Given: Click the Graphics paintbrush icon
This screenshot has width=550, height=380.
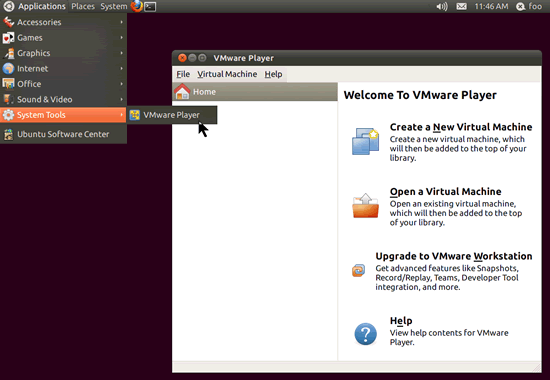Looking at the screenshot, I should 8,53.
